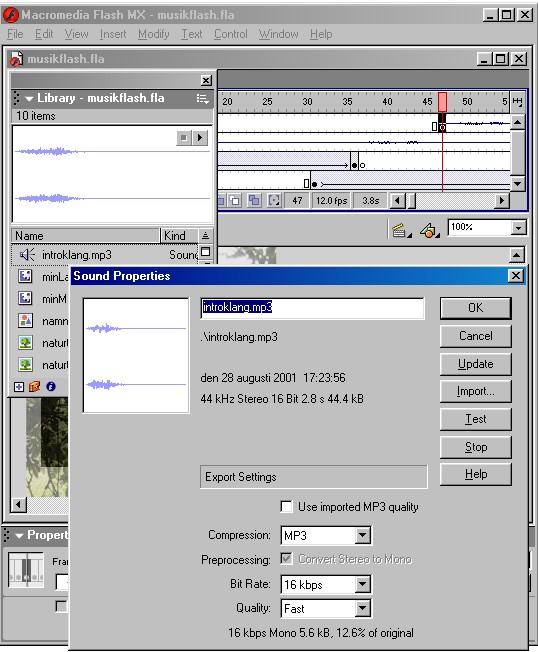Open the Window menu

[x=279, y=34]
